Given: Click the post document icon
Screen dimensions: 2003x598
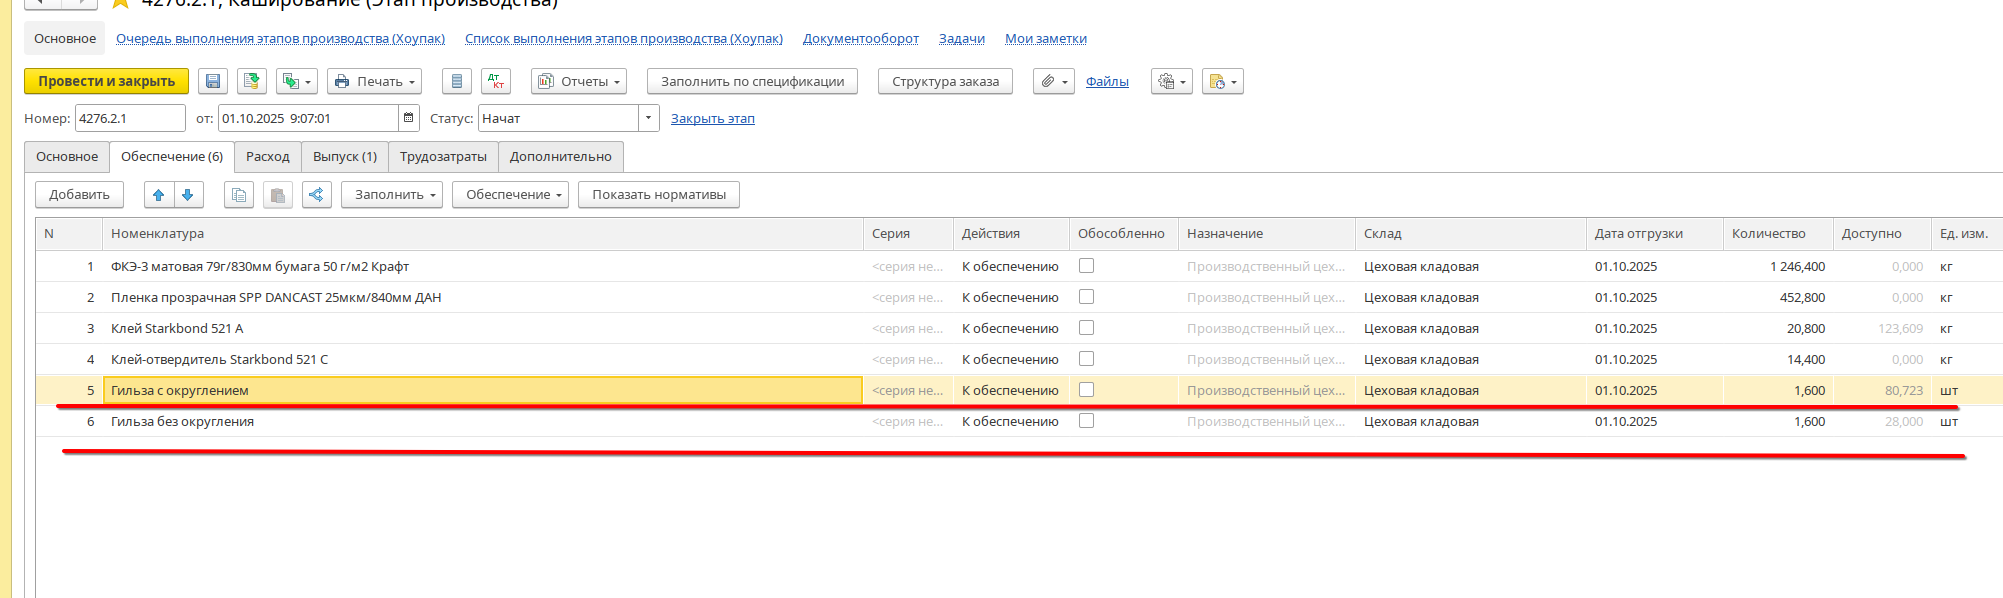Looking at the screenshot, I should (x=252, y=82).
